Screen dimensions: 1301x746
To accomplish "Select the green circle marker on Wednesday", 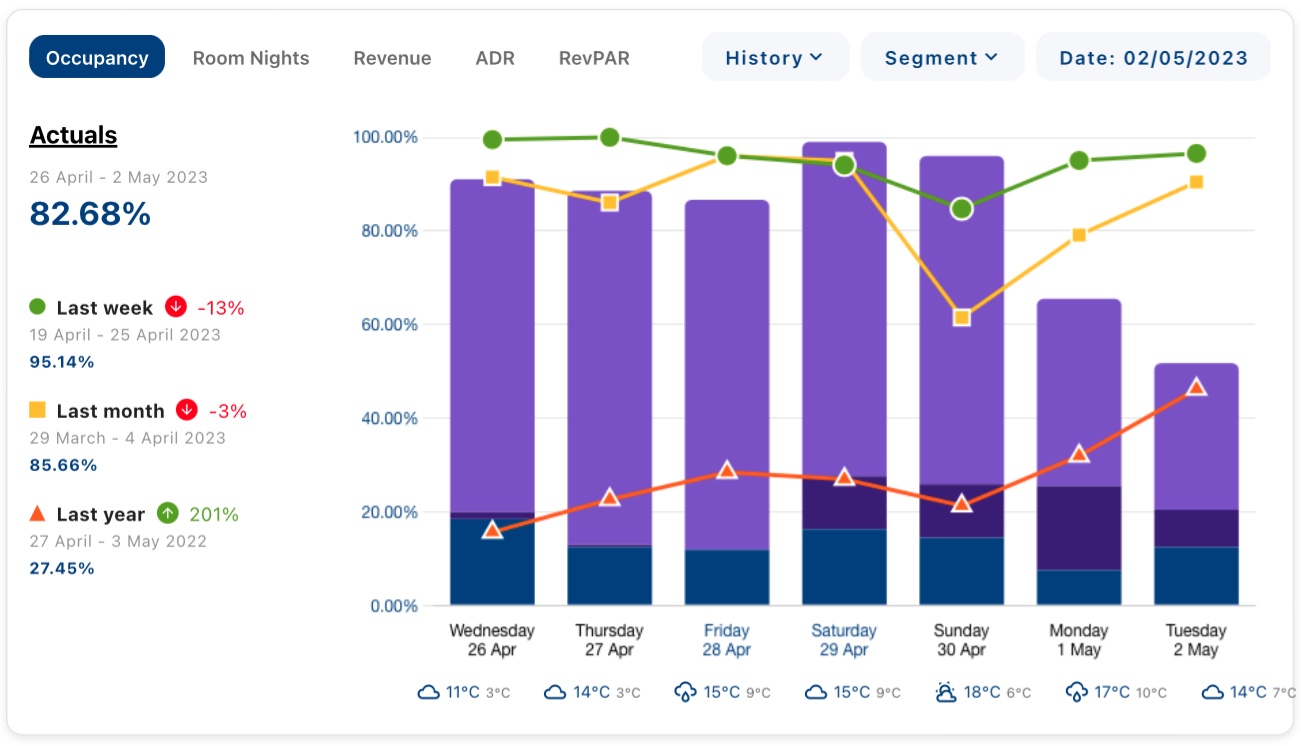I will (x=492, y=140).
